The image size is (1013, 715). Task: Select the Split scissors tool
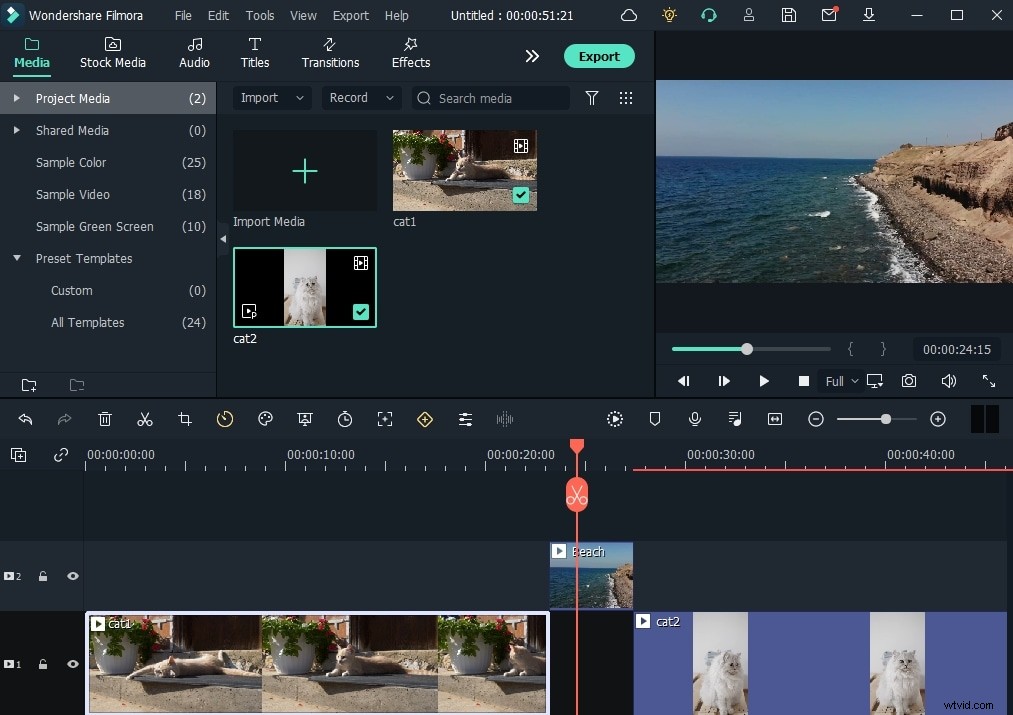click(x=145, y=419)
